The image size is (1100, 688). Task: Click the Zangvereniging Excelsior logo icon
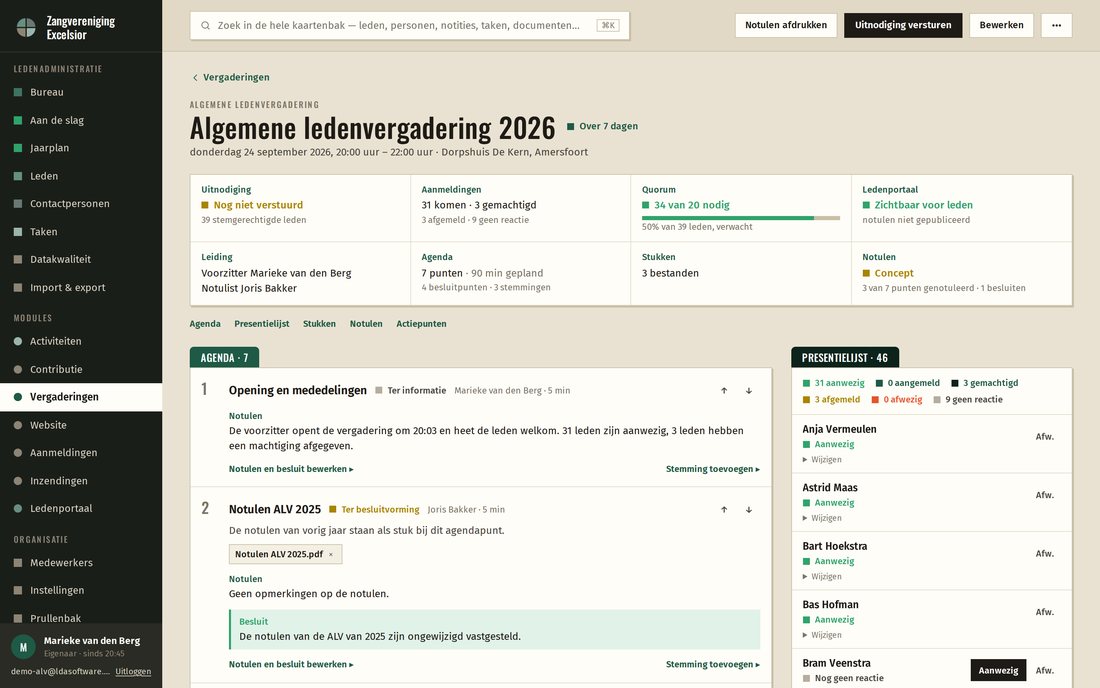[x=26, y=27]
